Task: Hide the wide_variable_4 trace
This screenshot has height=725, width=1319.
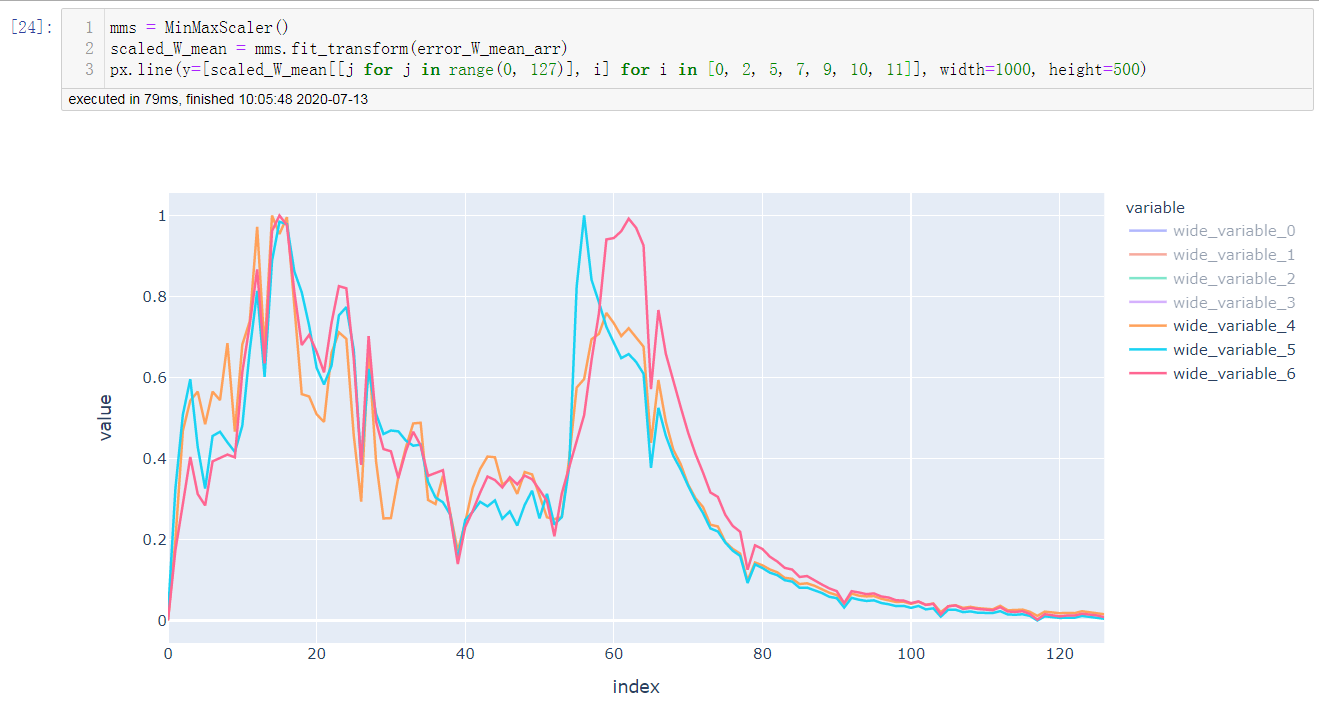Action: pos(1234,325)
